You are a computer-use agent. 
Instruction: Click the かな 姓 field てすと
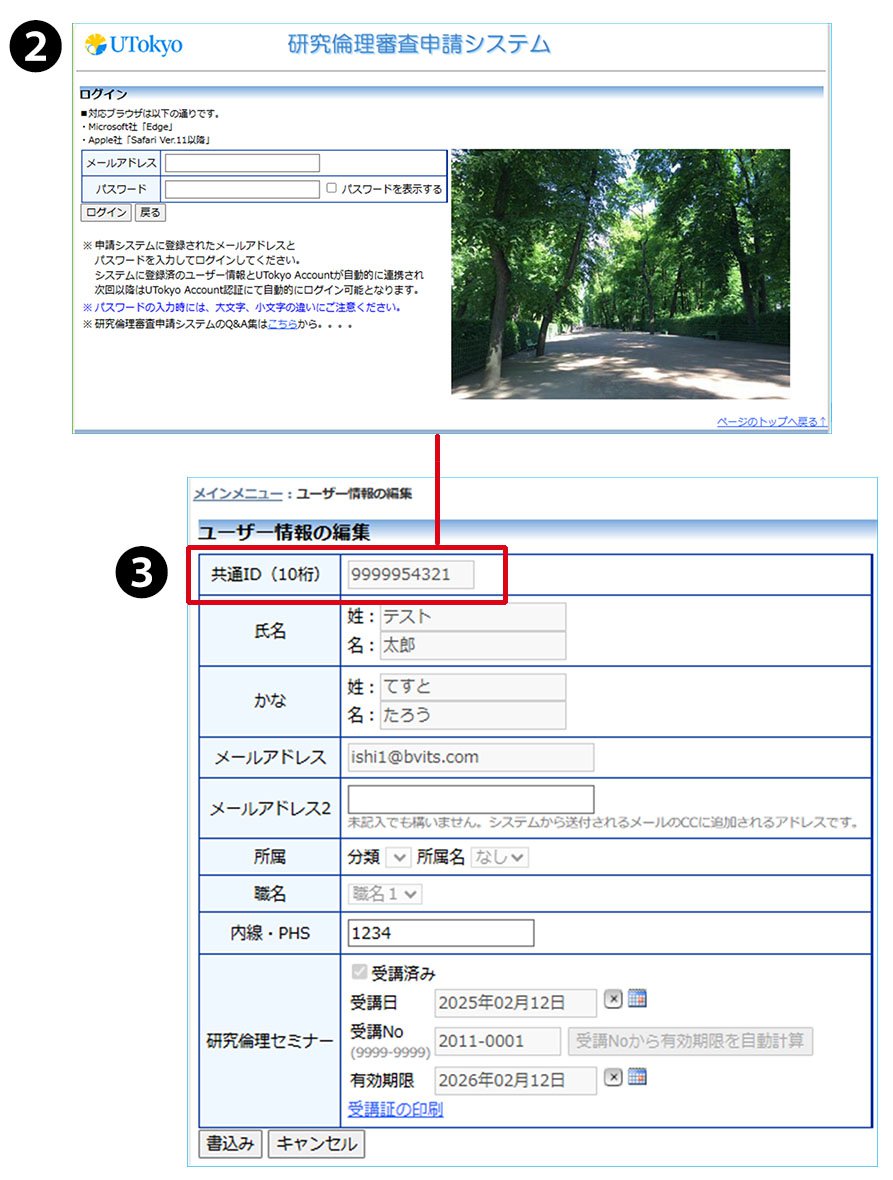click(x=472, y=687)
